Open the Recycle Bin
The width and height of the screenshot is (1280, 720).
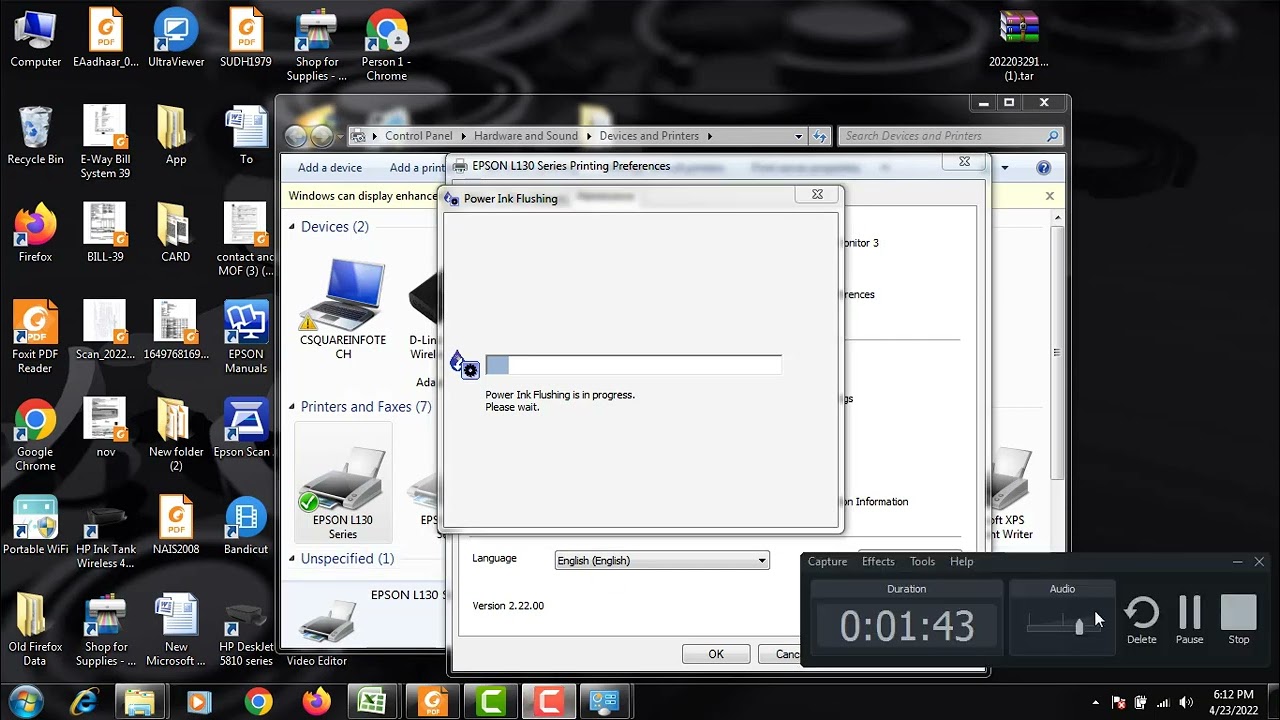(35, 135)
